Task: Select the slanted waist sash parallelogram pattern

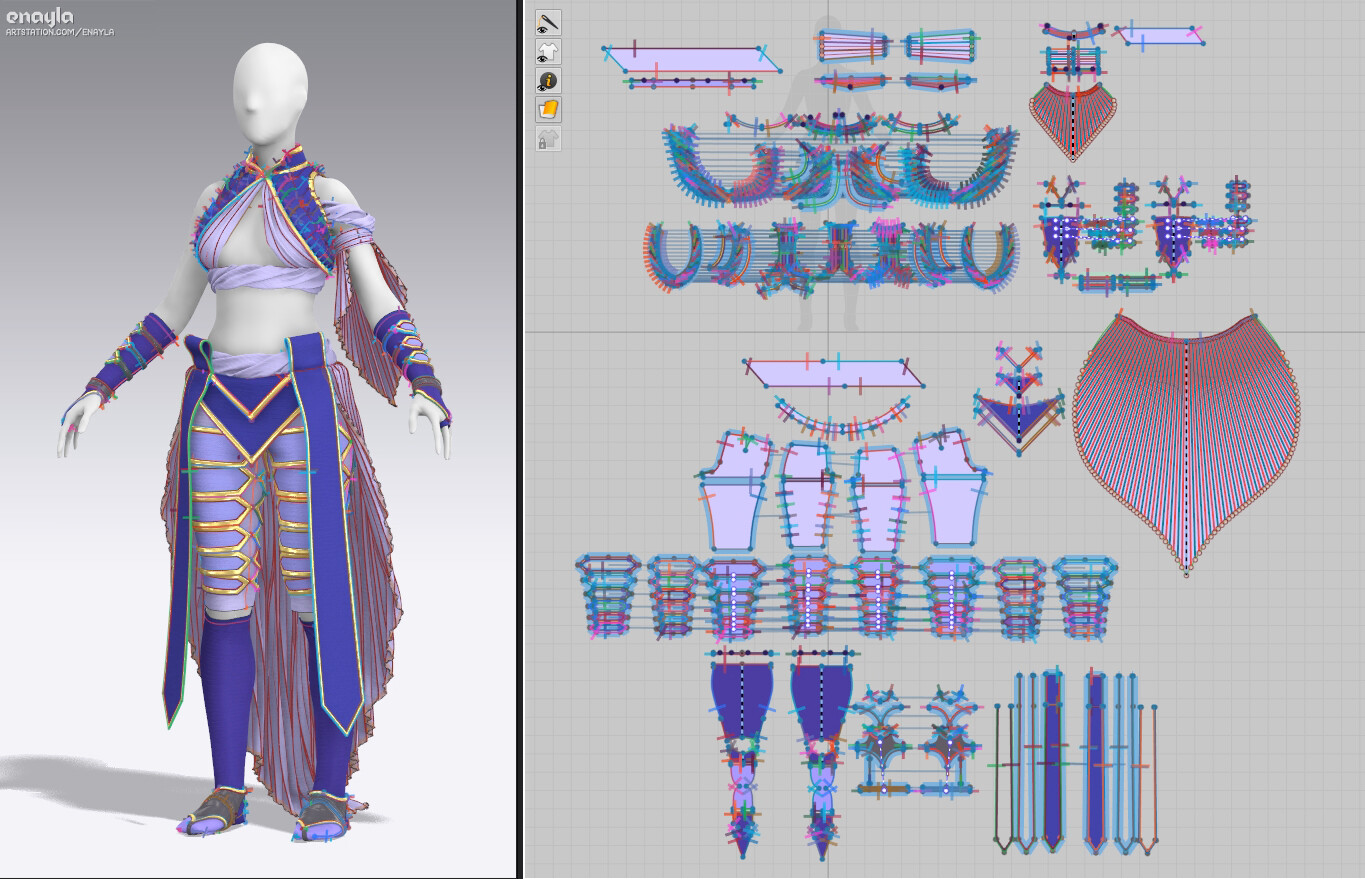Action: click(835, 372)
